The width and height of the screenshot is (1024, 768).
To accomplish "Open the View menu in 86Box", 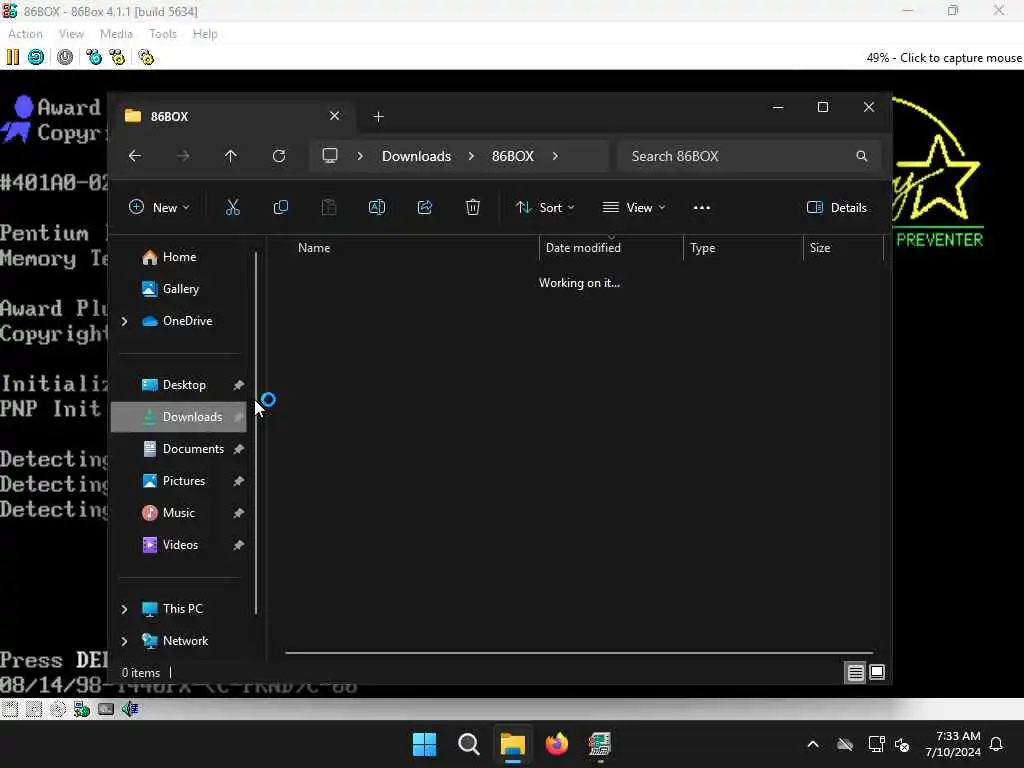I will tap(71, 34).
